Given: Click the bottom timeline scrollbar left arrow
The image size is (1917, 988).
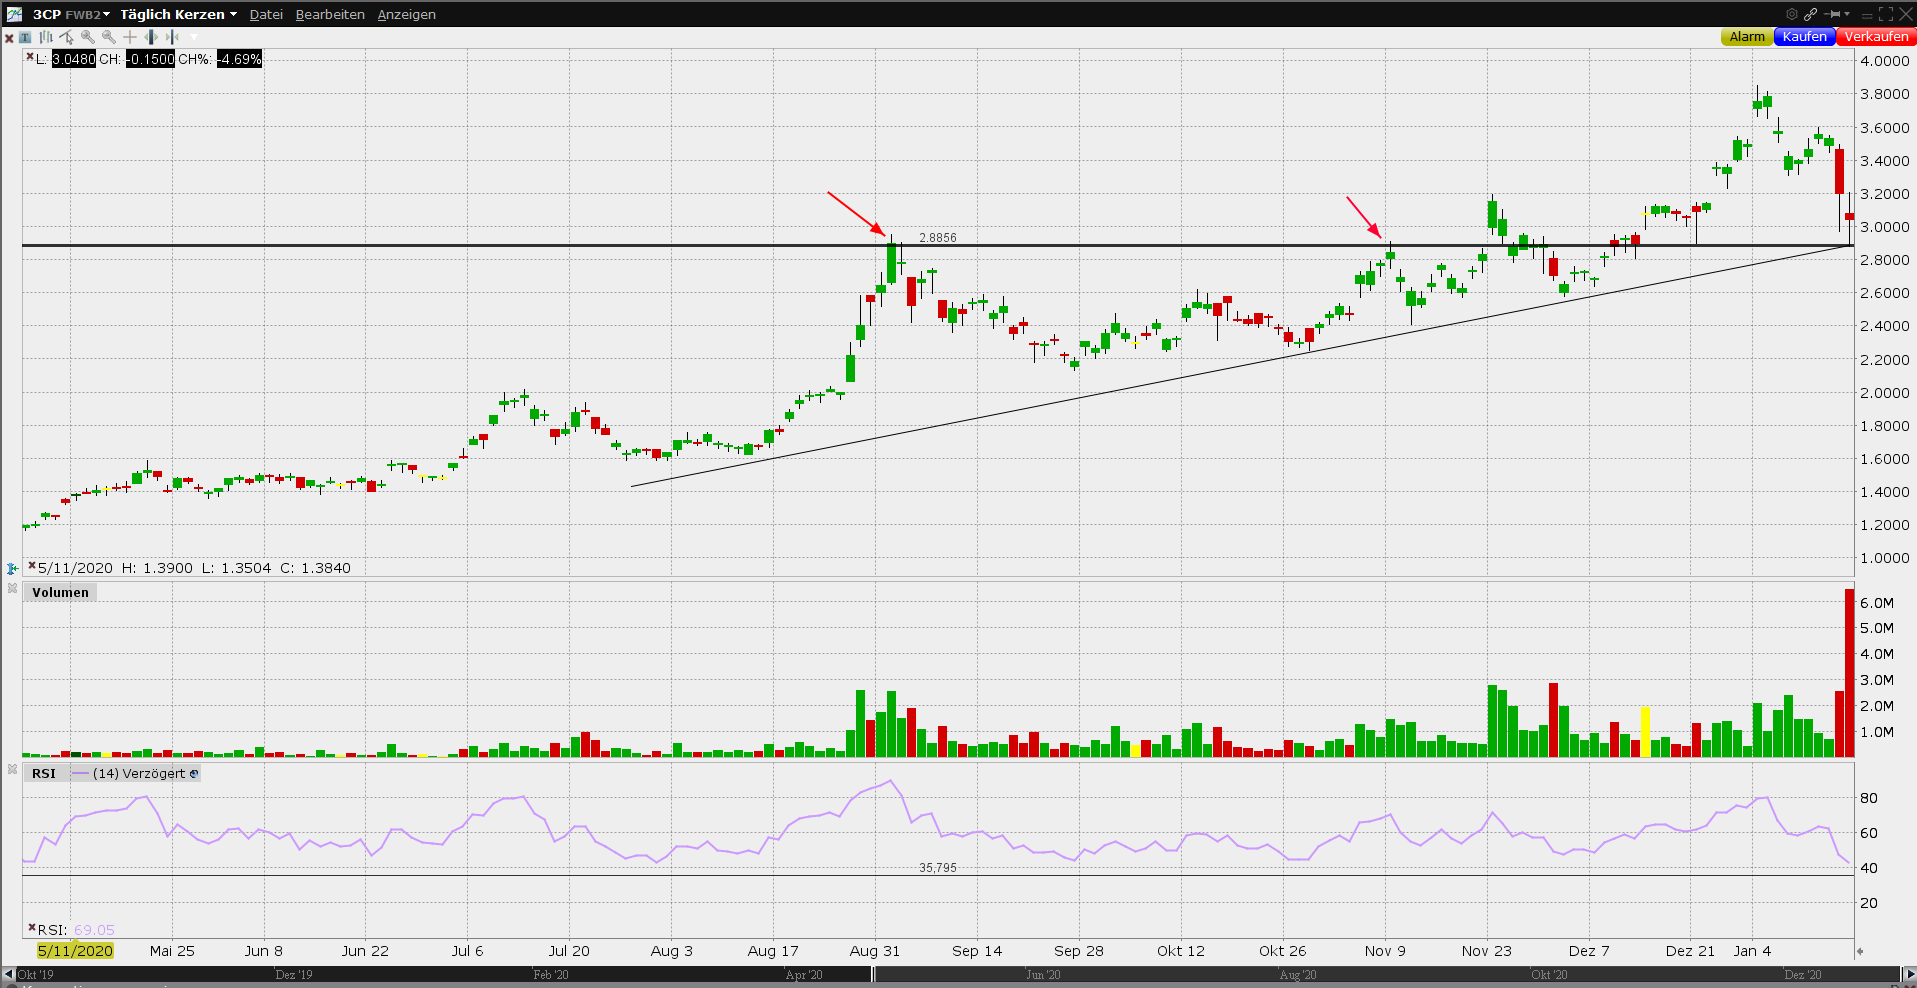Looking at the screenshot, I should point(8,974).
